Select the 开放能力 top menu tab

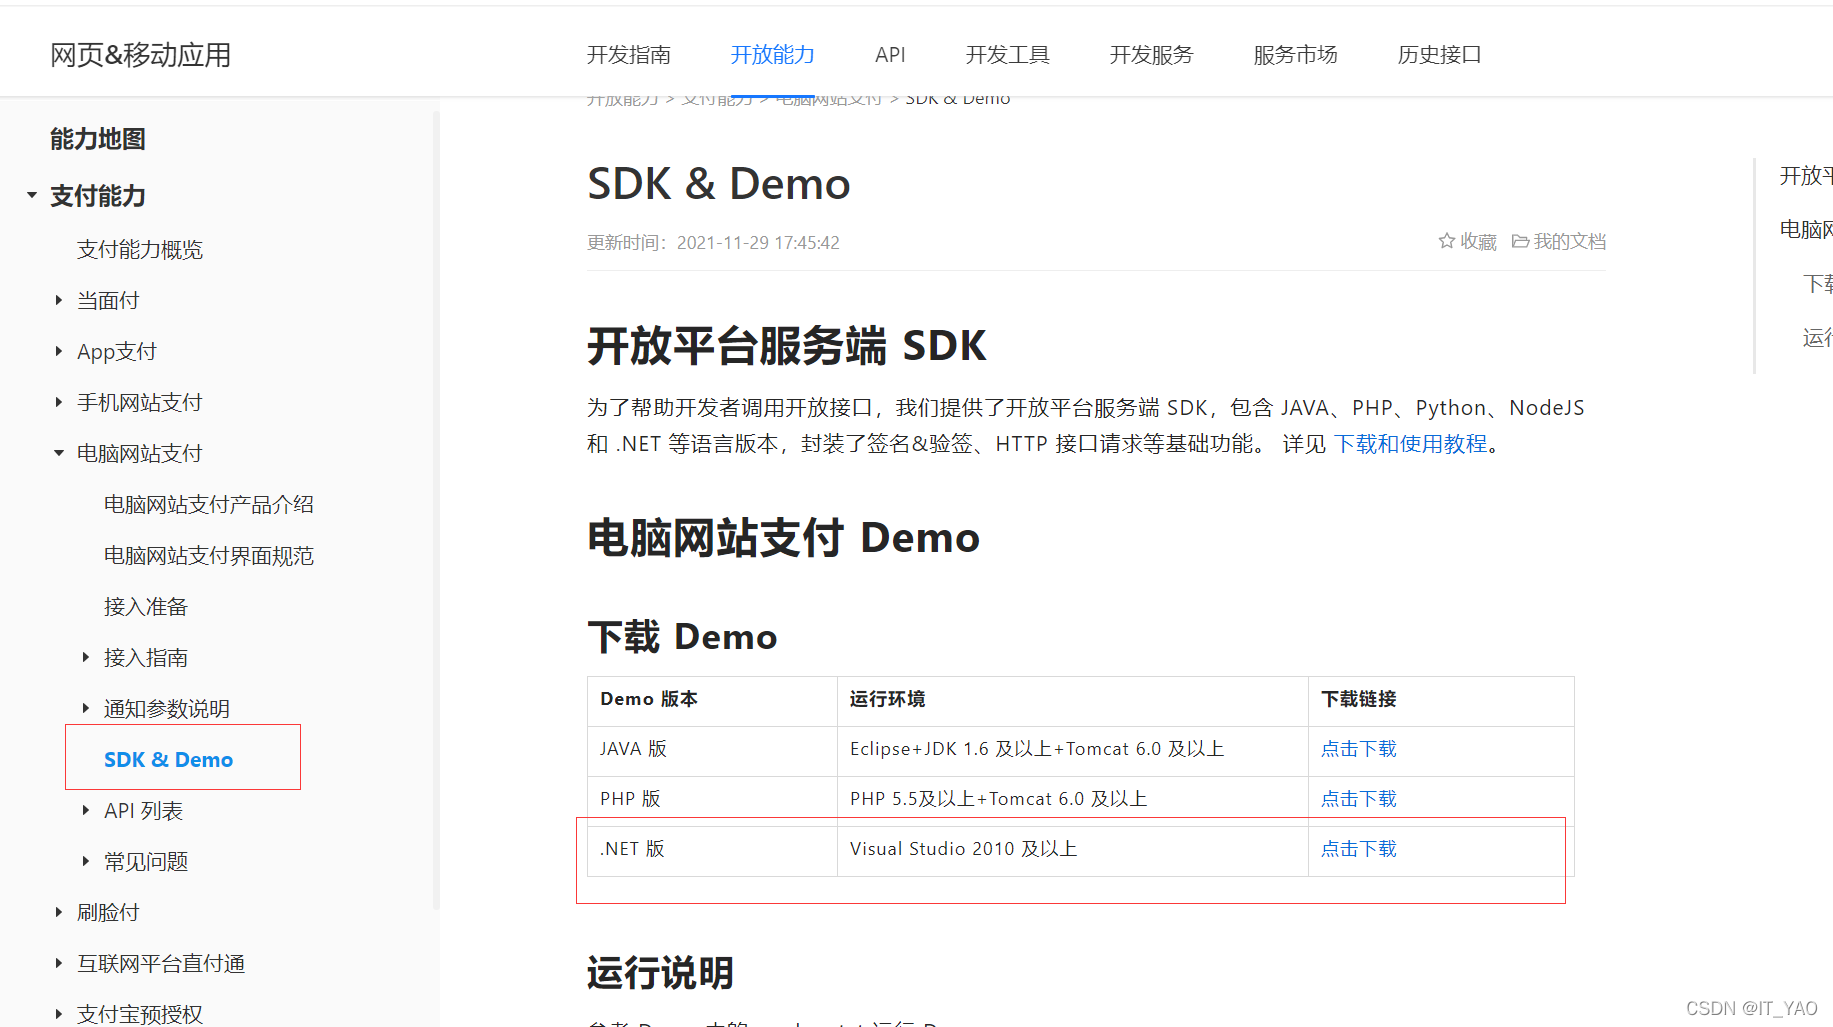pyautogui.click(x=772, y=55)
